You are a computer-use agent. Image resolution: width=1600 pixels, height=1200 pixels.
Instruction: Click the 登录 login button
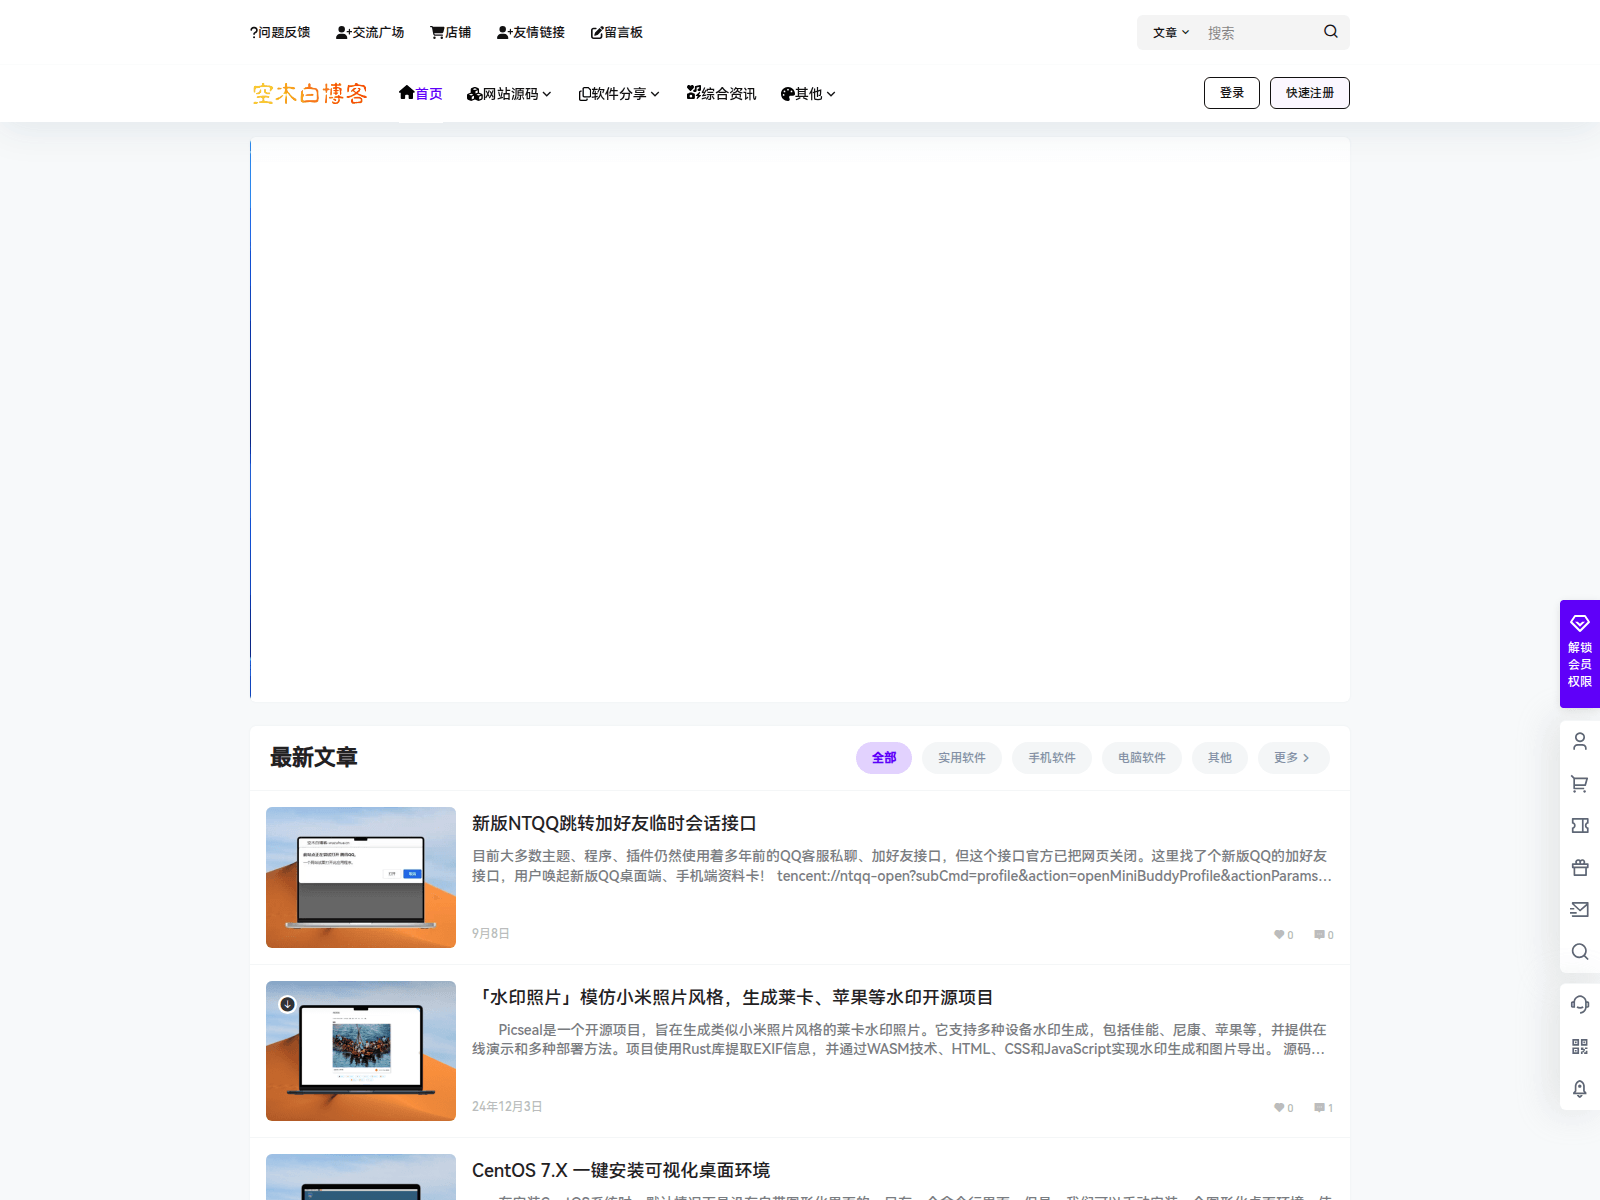(x=1231, y=93)
